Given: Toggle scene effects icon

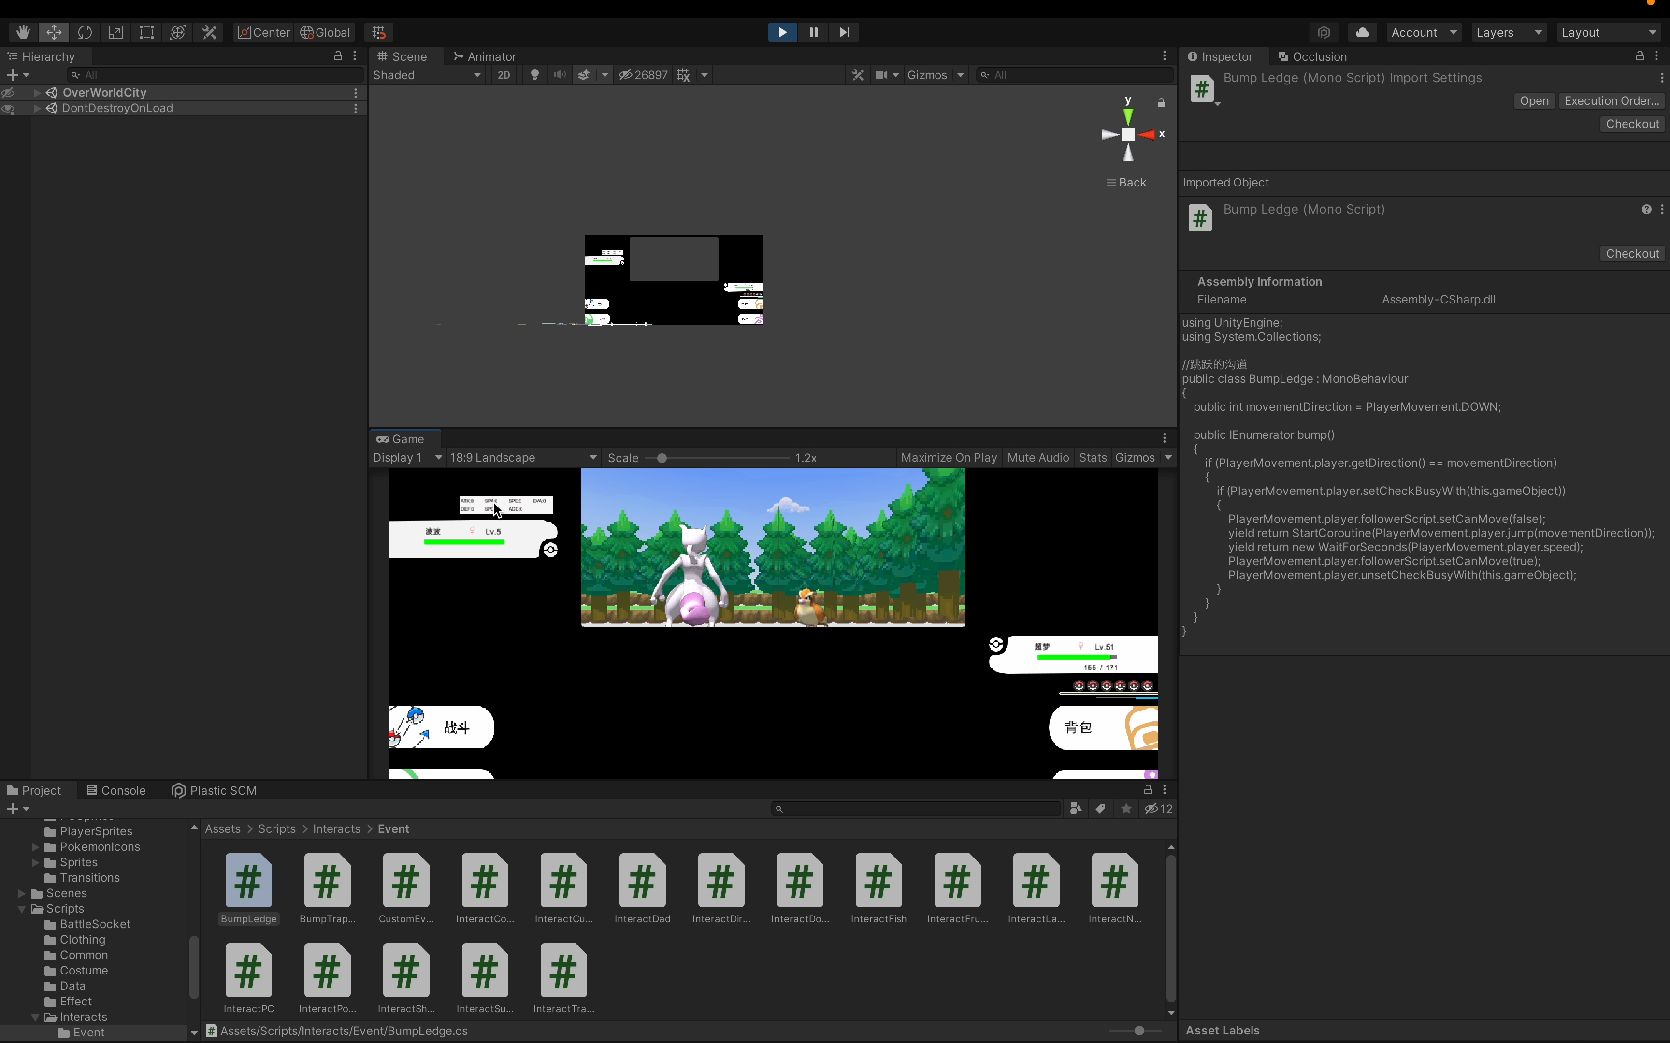Looking at the screenshot, I should click(x=584, y=75).
